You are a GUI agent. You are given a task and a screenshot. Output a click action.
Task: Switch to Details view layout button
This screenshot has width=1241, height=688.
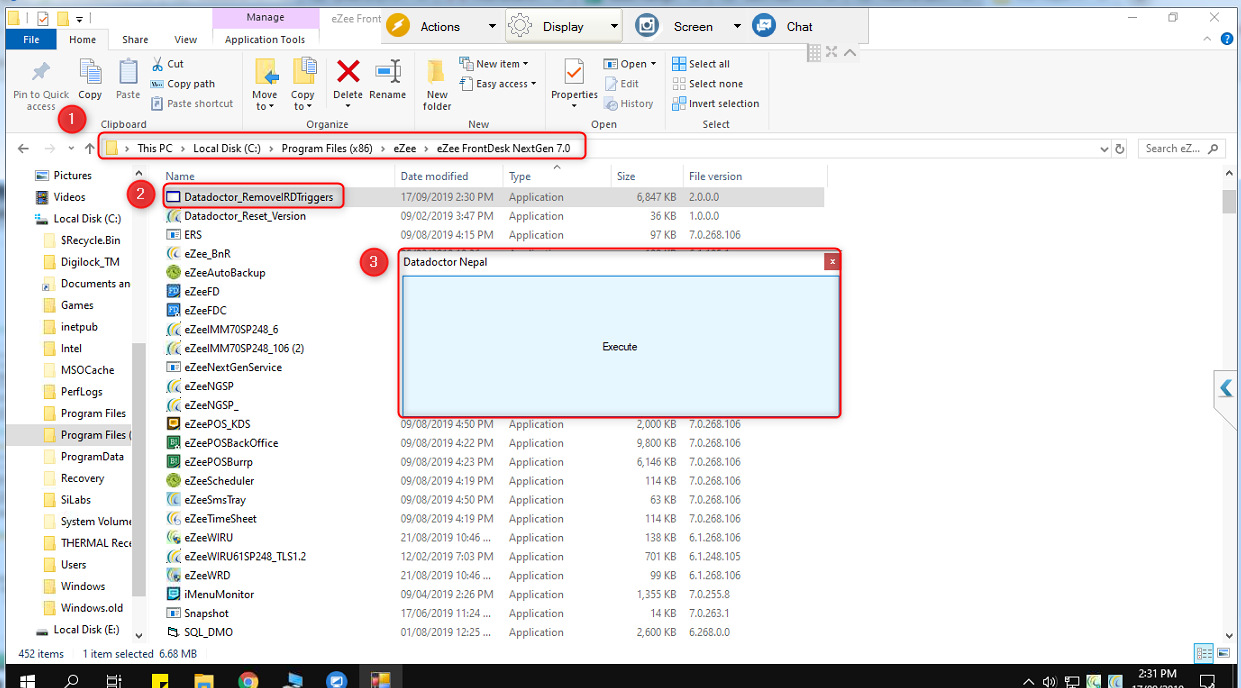[x=1203, y=653]
